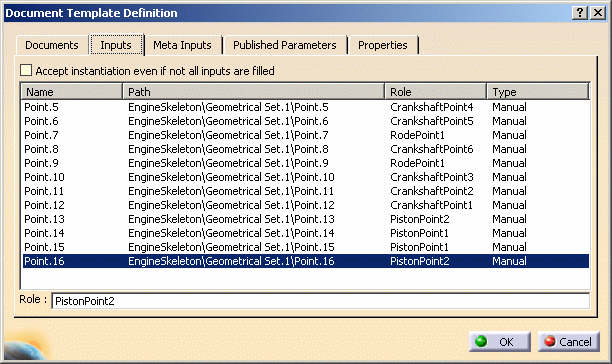
Task: Close the Document Template Definition dialog
Action: tap(598, 13)
